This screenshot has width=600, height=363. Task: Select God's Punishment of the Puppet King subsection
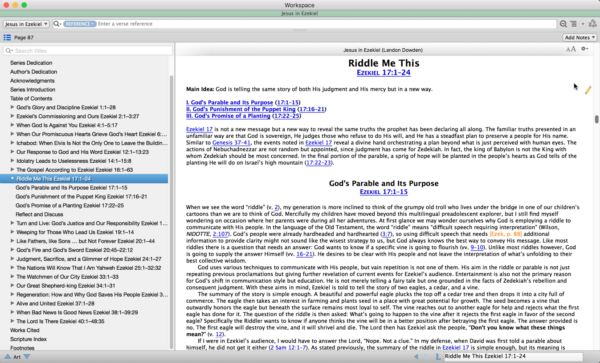tap(81, 196)
